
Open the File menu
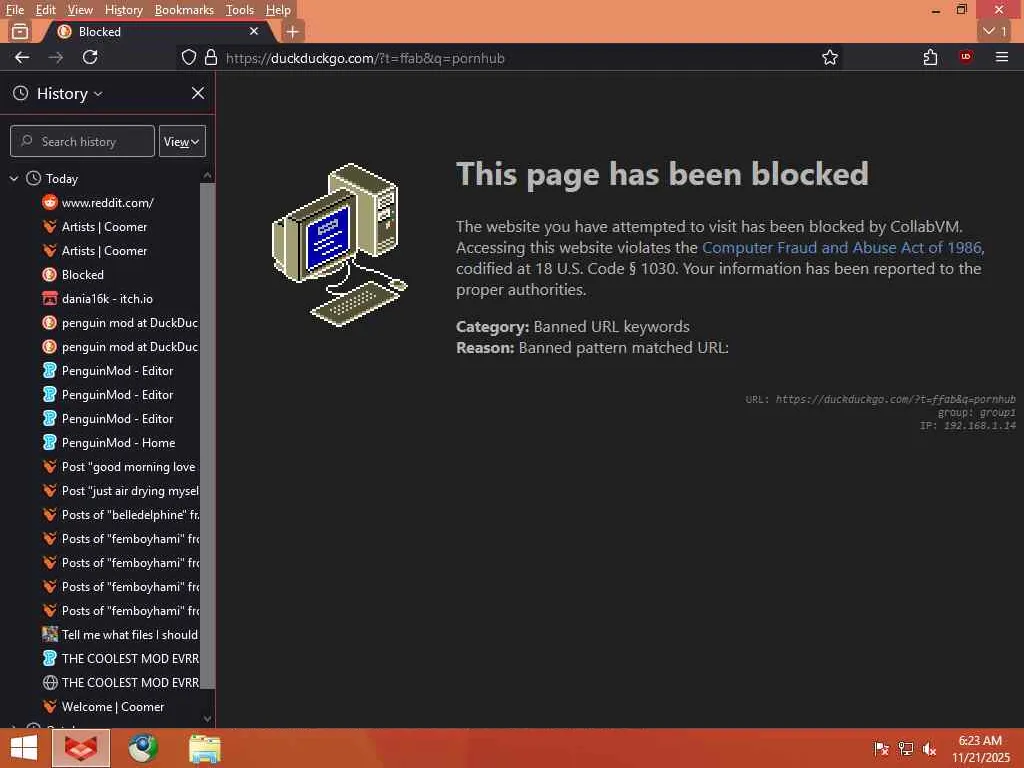(14, 10)
